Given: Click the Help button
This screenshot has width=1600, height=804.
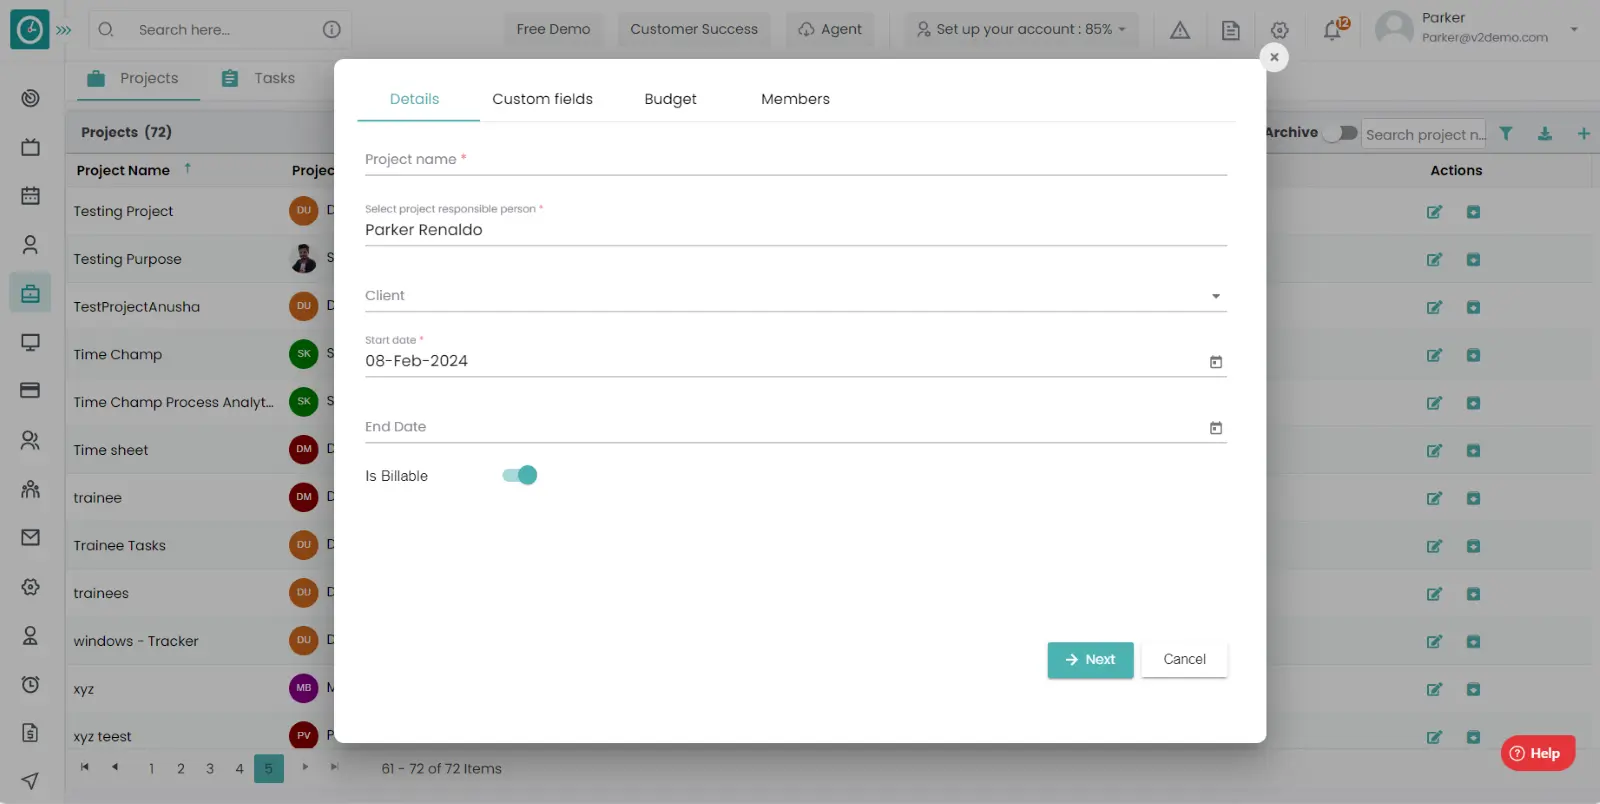Looking at the screenshot, I should [x=1537, y=753].
